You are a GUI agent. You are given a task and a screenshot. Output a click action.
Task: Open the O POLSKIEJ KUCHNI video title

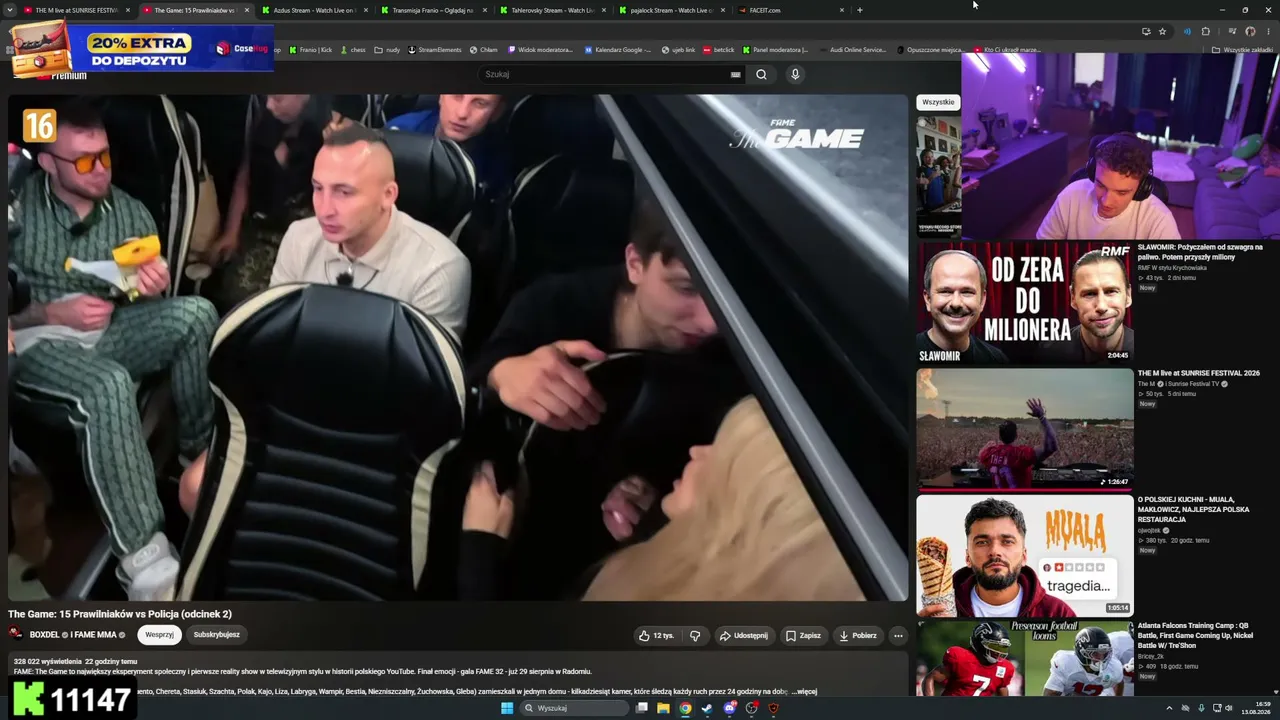1193,510
